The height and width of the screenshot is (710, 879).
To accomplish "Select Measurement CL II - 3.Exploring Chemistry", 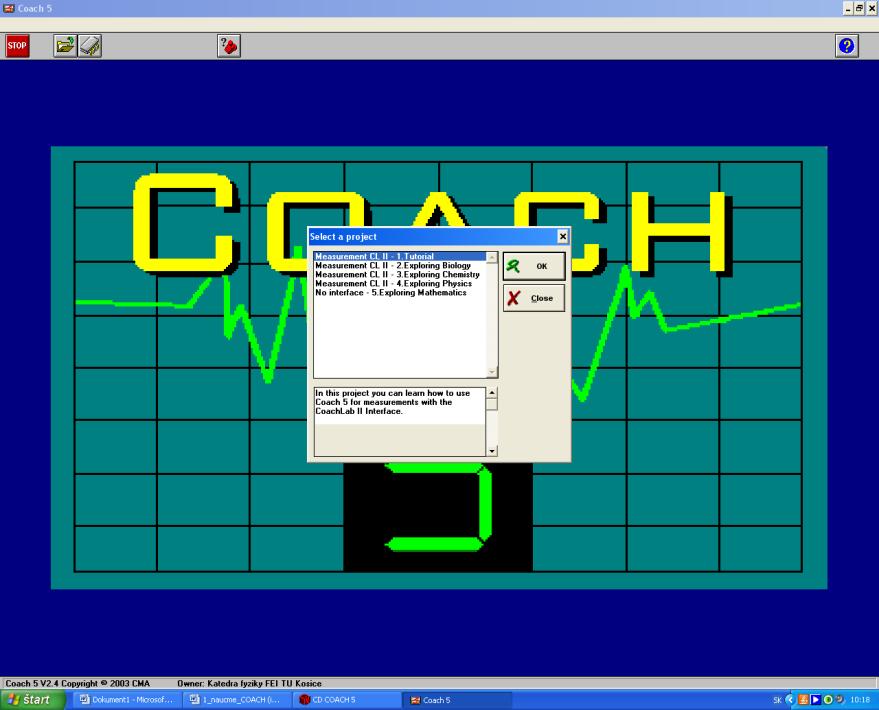I will pos(400,275).
